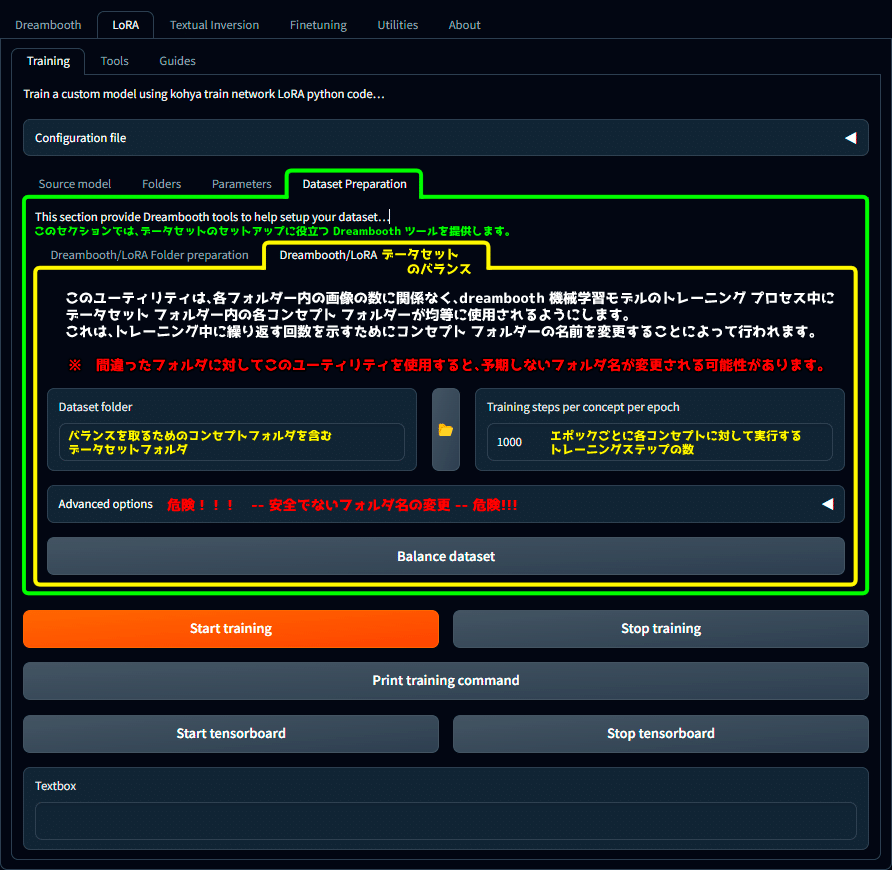This screenshot has width=892, height=870.
Task: Switch to the Tools sub-tab
Action: click(x=114, y=61)
